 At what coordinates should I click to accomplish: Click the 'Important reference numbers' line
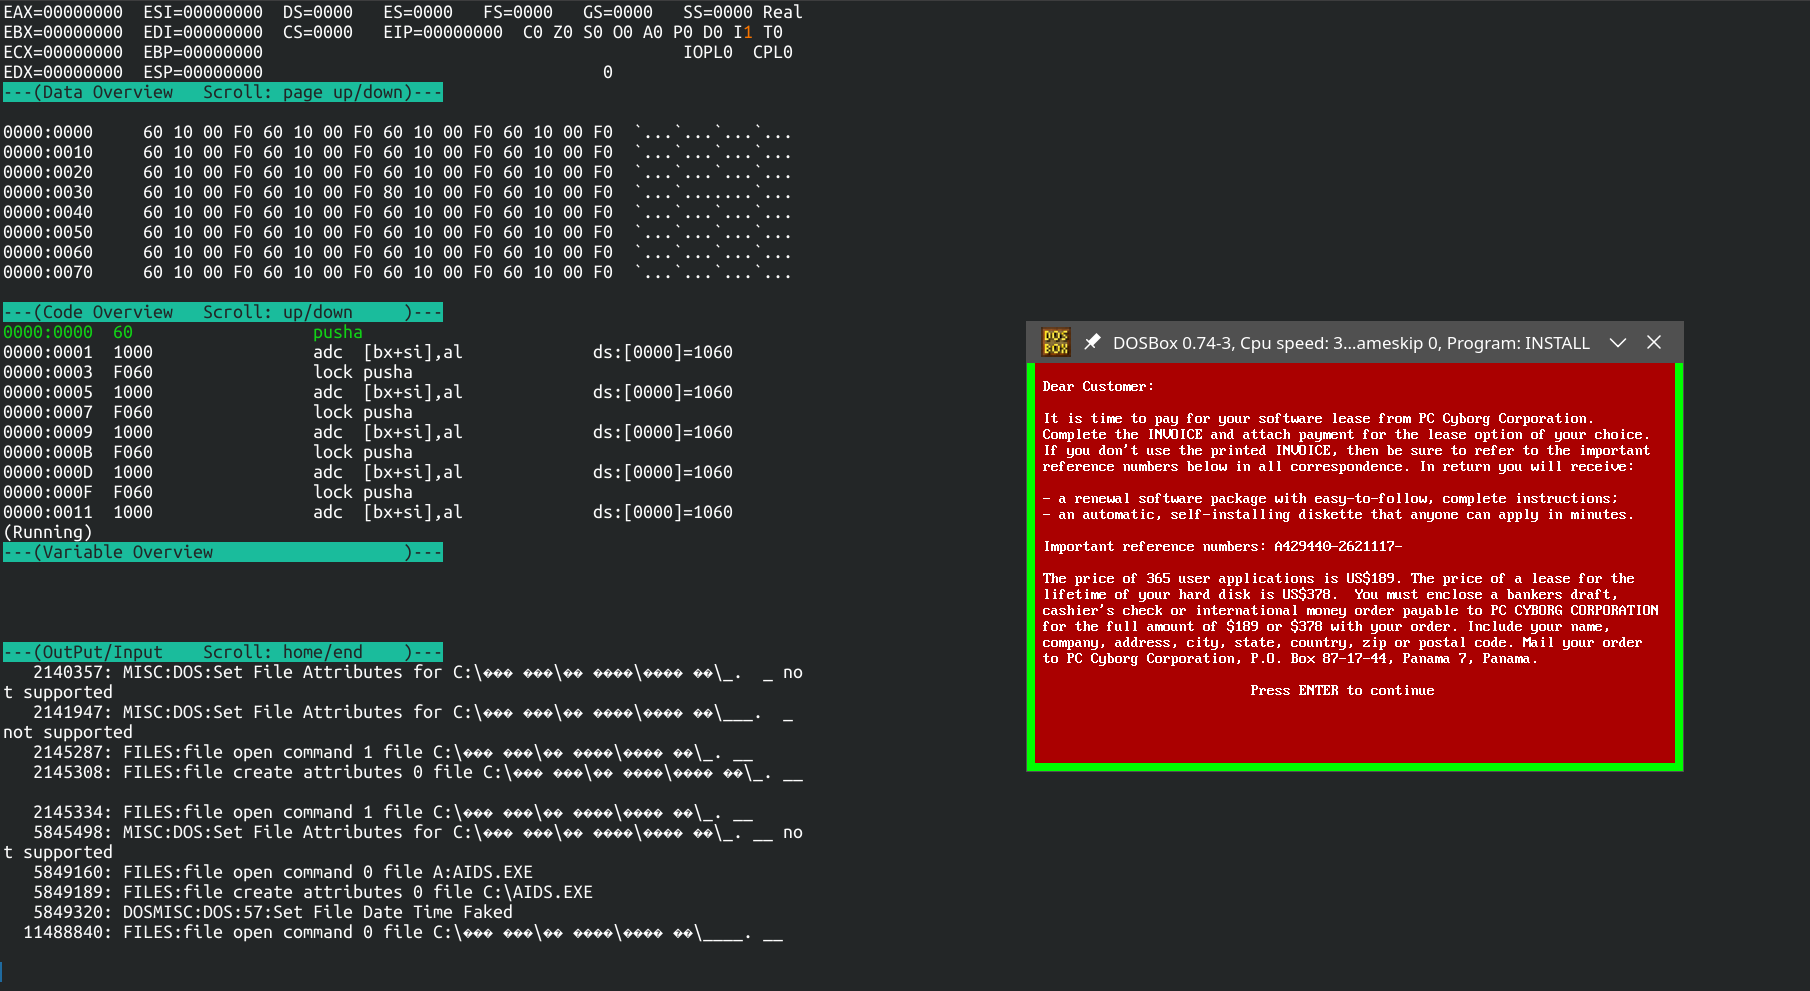(x=1221, y=546)
